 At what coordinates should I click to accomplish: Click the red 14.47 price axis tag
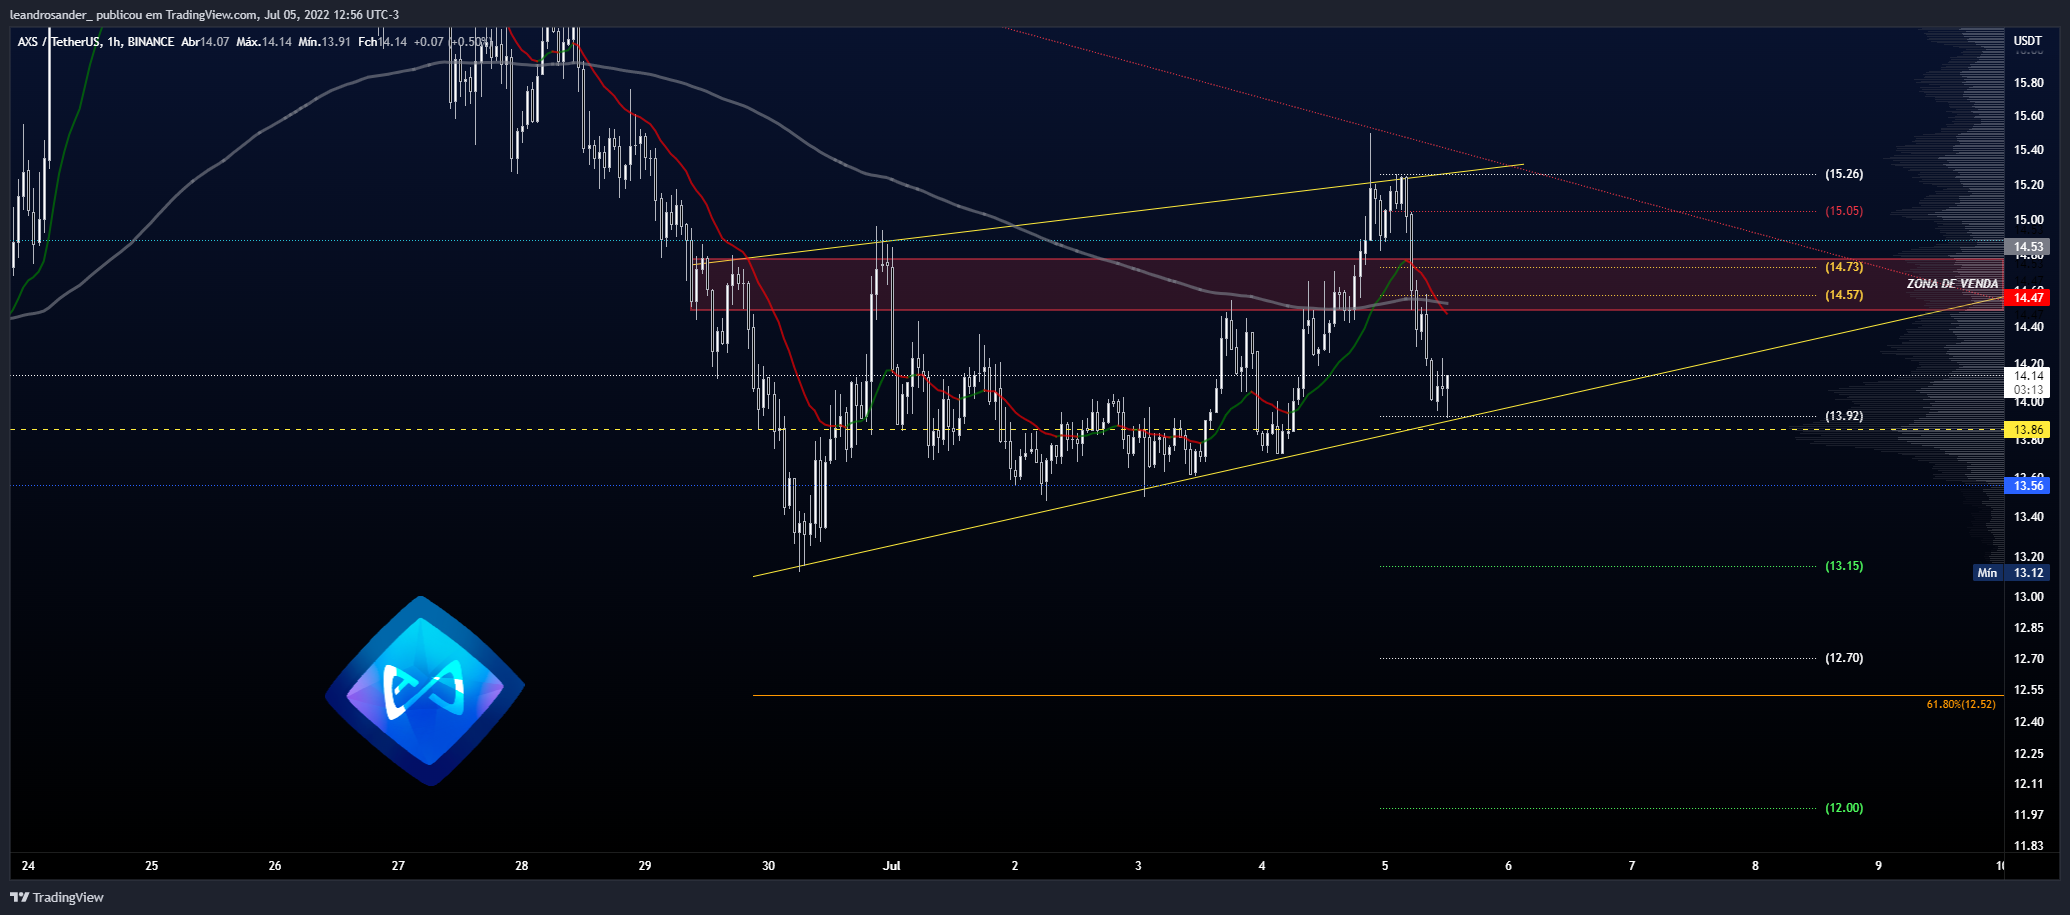coord(2028,298)
